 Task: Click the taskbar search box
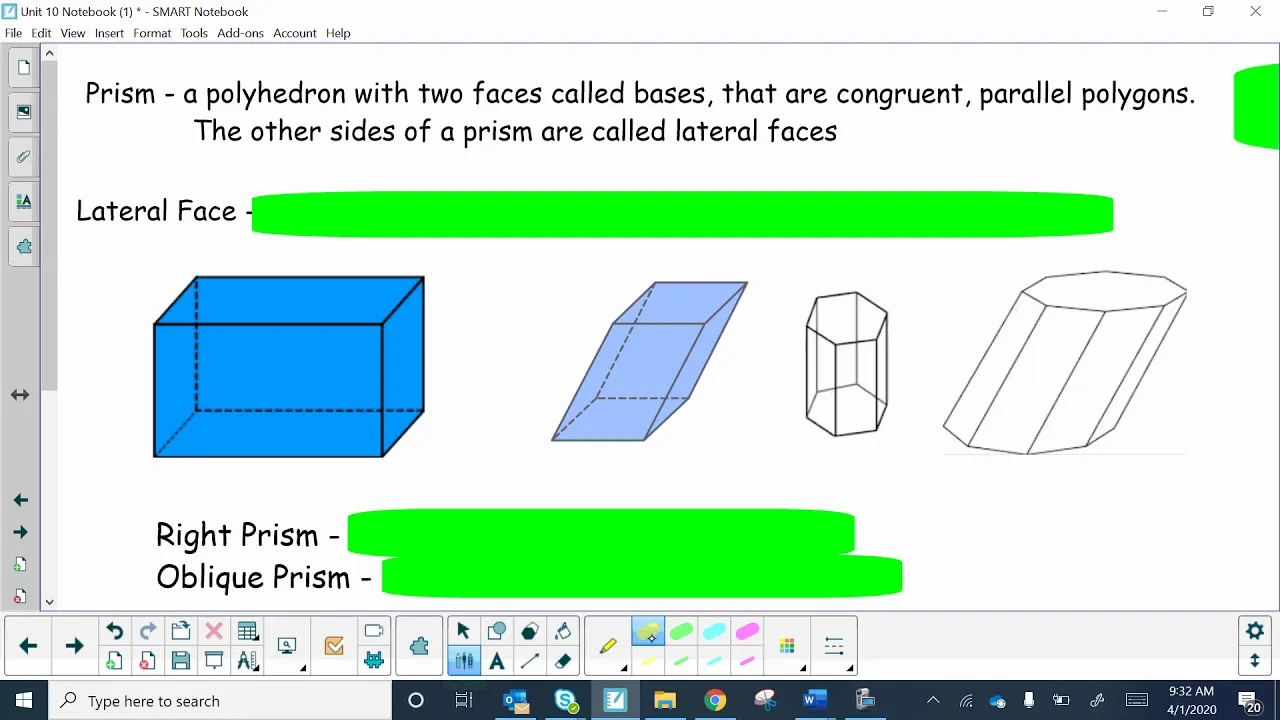[220, 700]
